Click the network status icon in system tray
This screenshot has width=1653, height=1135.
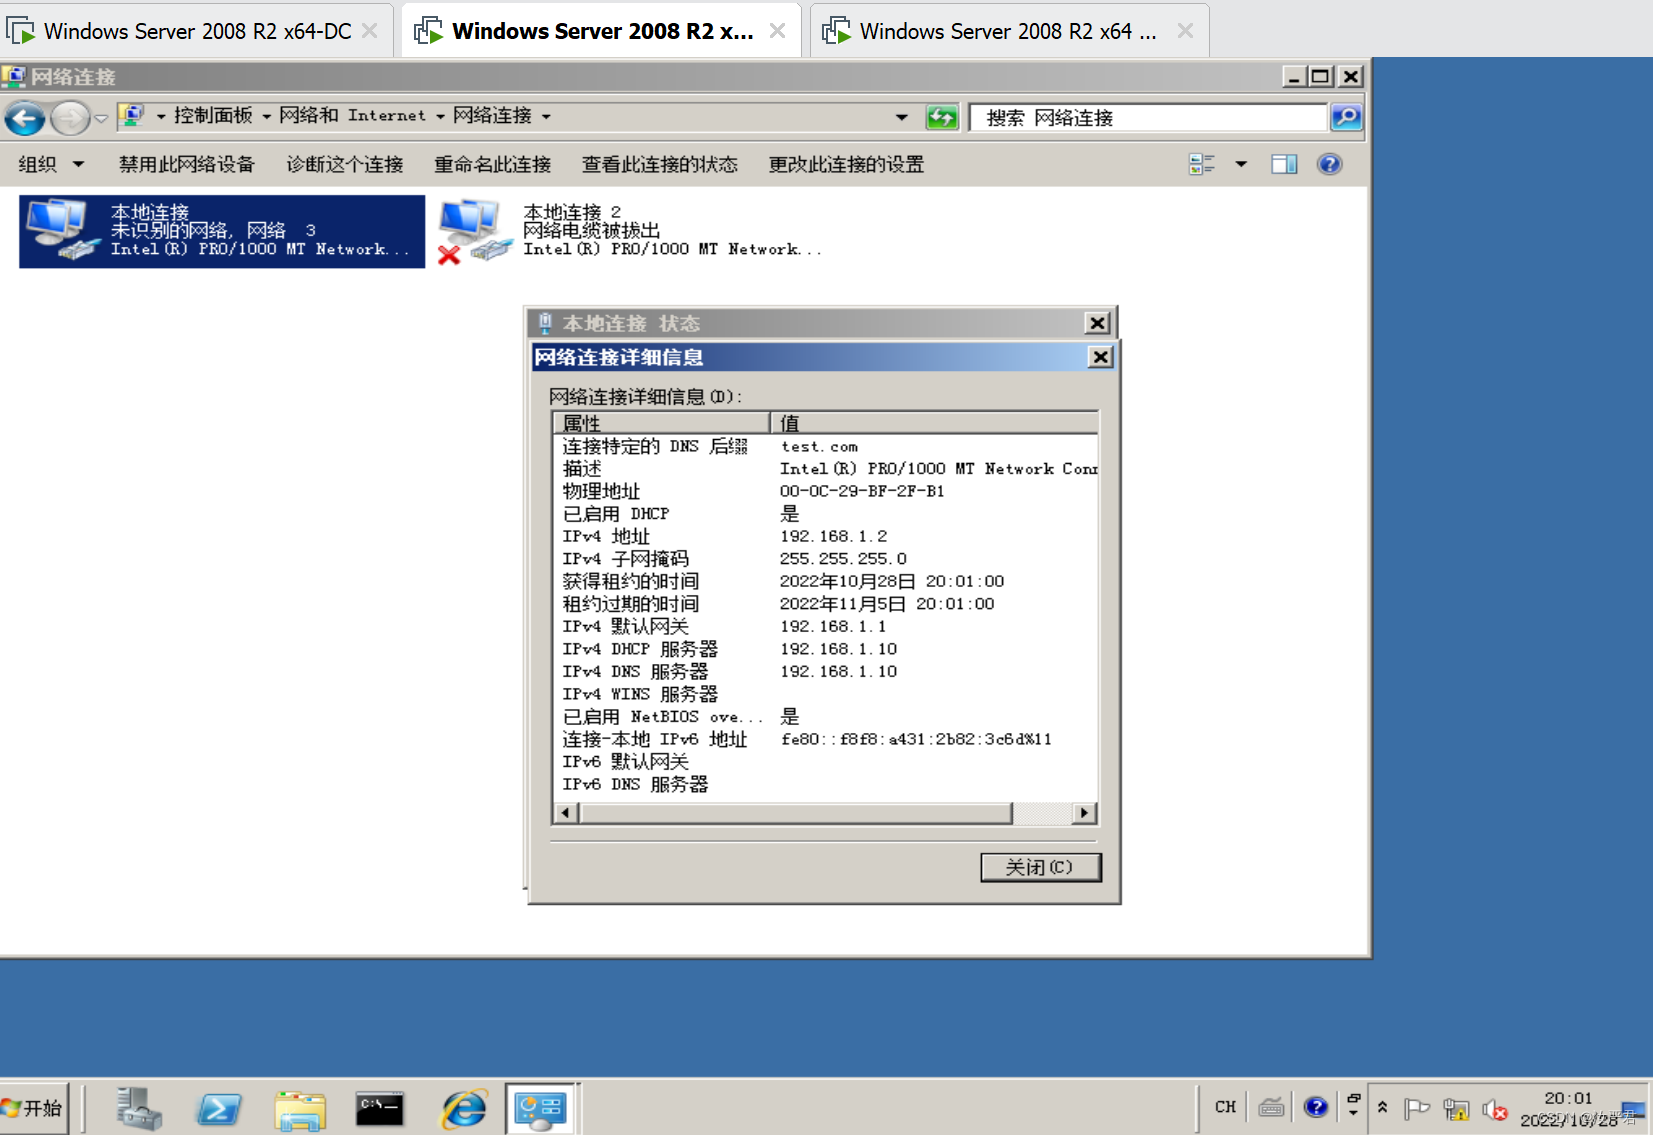(1456, 1108)
